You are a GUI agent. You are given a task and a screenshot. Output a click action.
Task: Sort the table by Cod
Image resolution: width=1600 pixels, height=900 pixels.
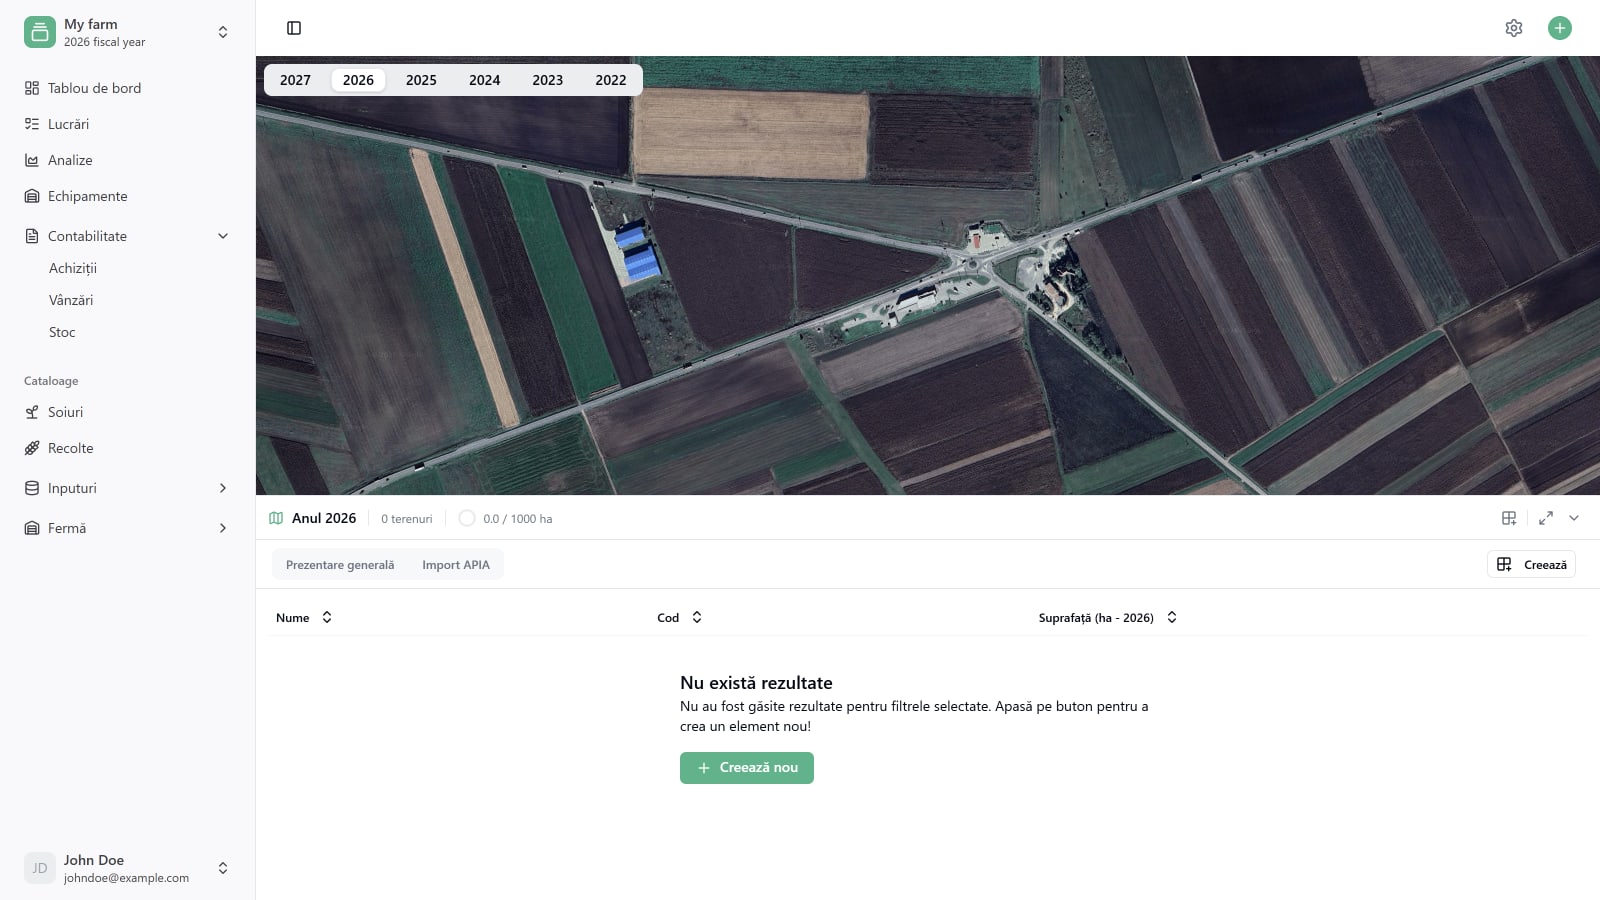(680, 618)
